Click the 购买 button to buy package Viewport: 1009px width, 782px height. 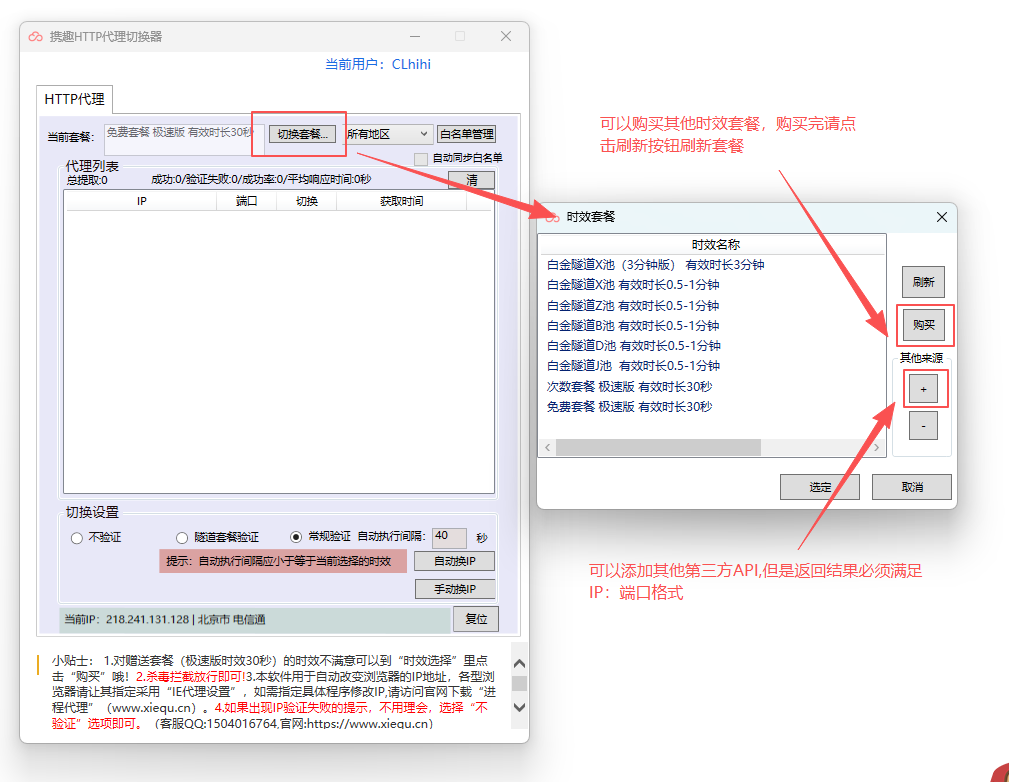click(x=922, y=325)
